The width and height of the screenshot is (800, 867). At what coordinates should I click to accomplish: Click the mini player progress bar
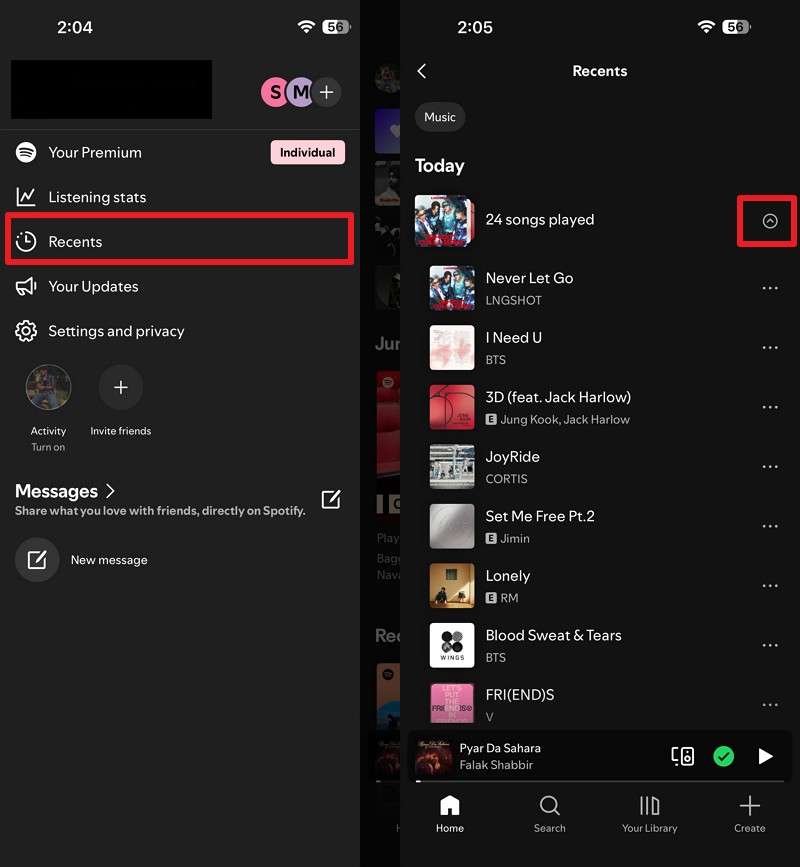pos(600,781)
